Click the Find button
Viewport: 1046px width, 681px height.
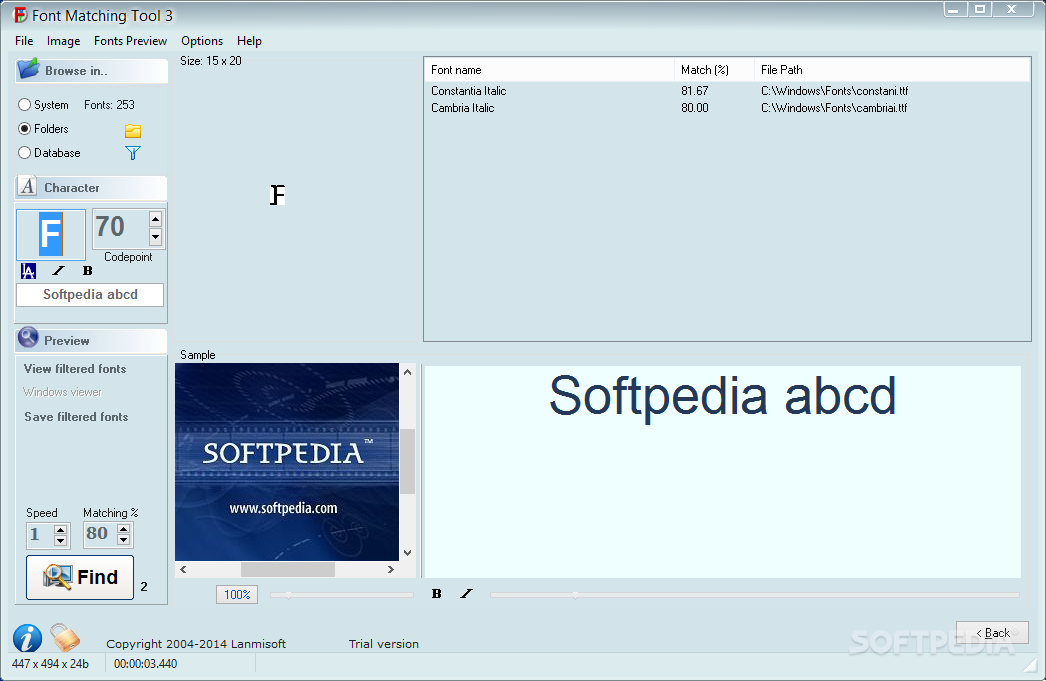click(x=80, y=577)
